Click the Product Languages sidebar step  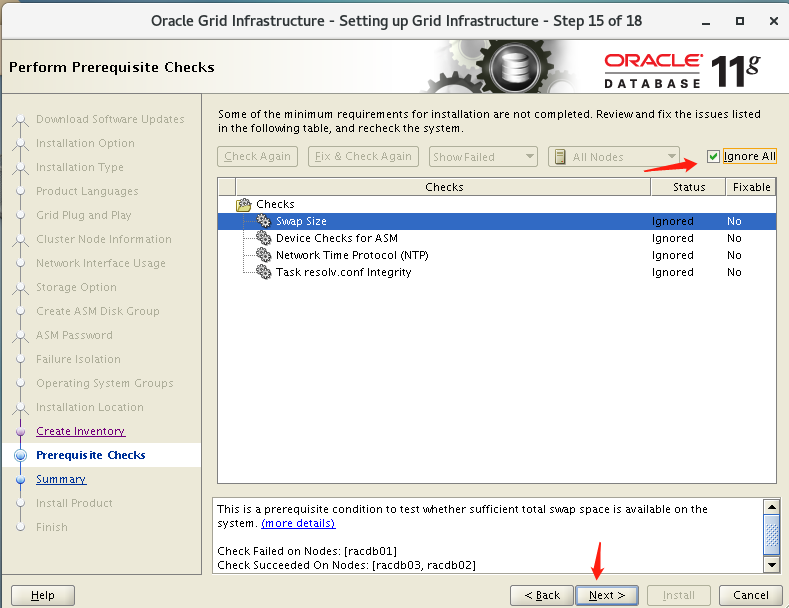(87, 191)
